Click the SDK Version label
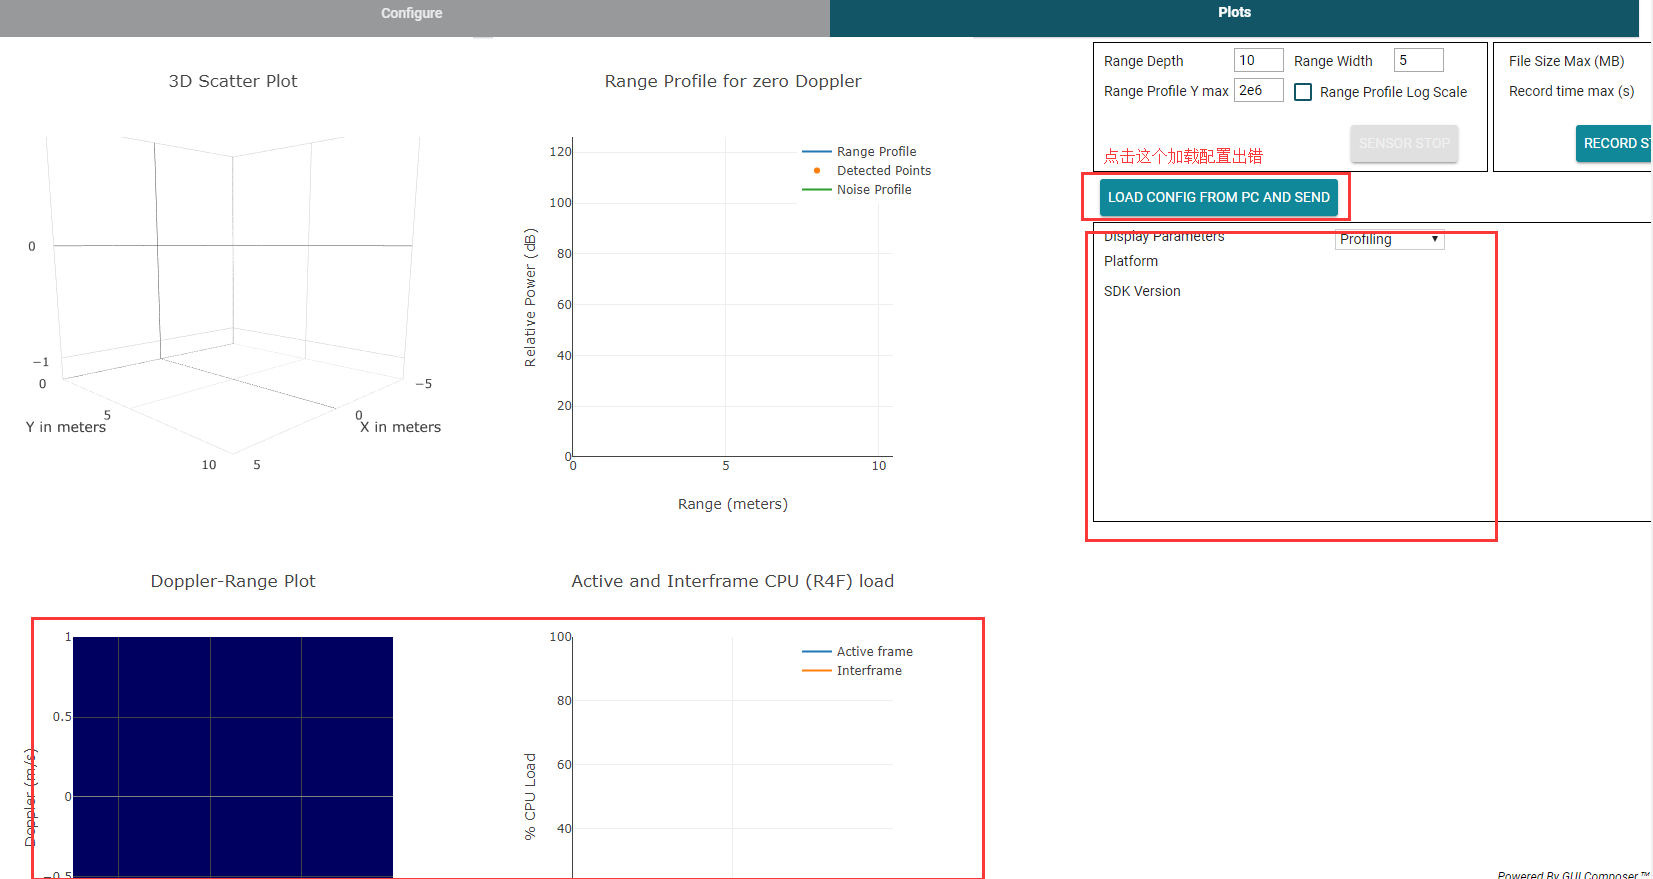Screen dimensions: 1653x879 1142,291
